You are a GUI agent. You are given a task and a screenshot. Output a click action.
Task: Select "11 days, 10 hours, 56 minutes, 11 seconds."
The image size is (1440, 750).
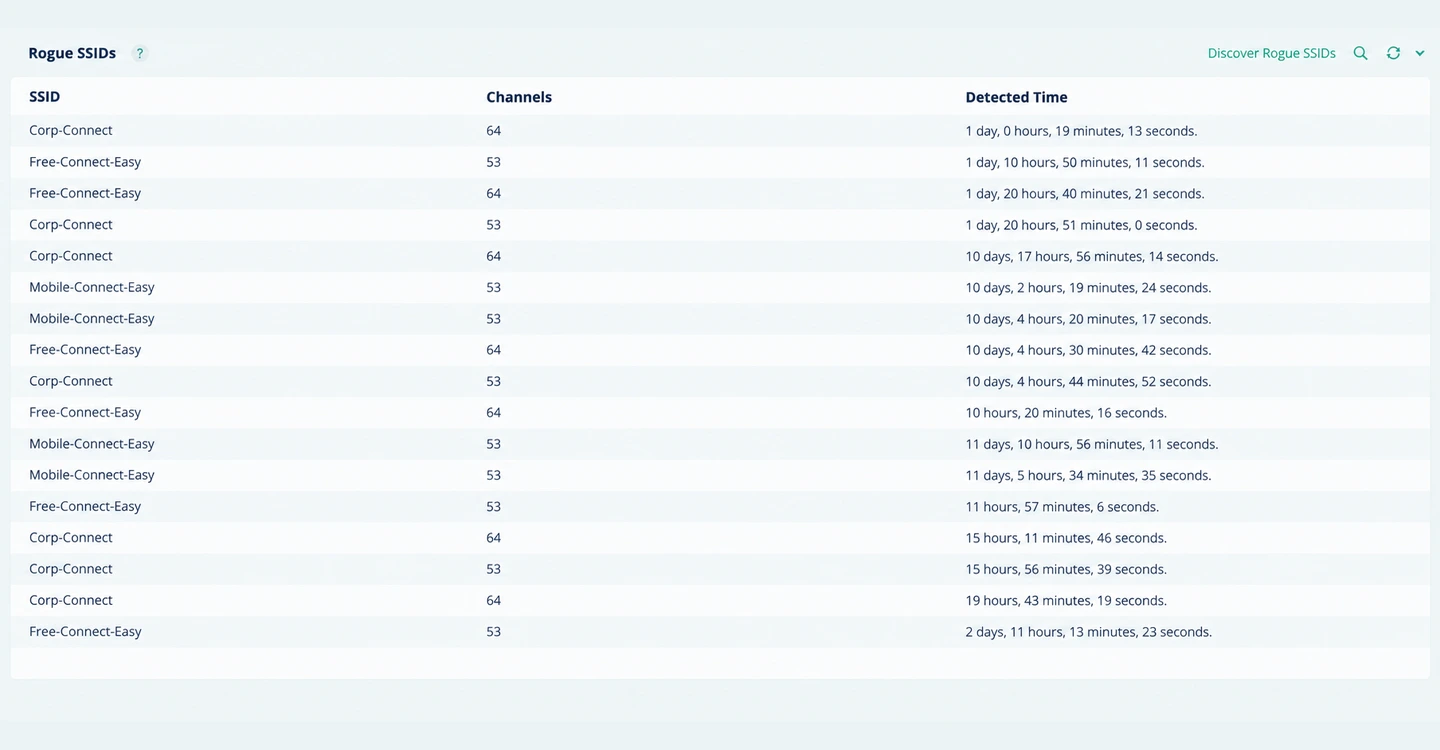tap(1092, 444)
